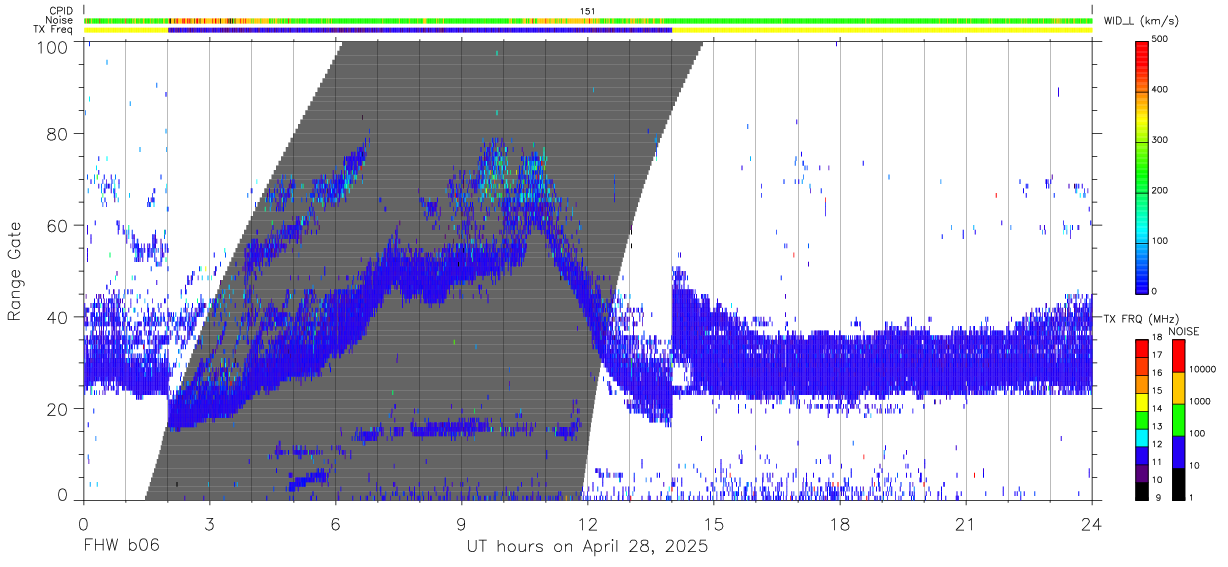Click the green 100 swatch in NOISE legend

pyautogui.click(x=1178, y=420)
